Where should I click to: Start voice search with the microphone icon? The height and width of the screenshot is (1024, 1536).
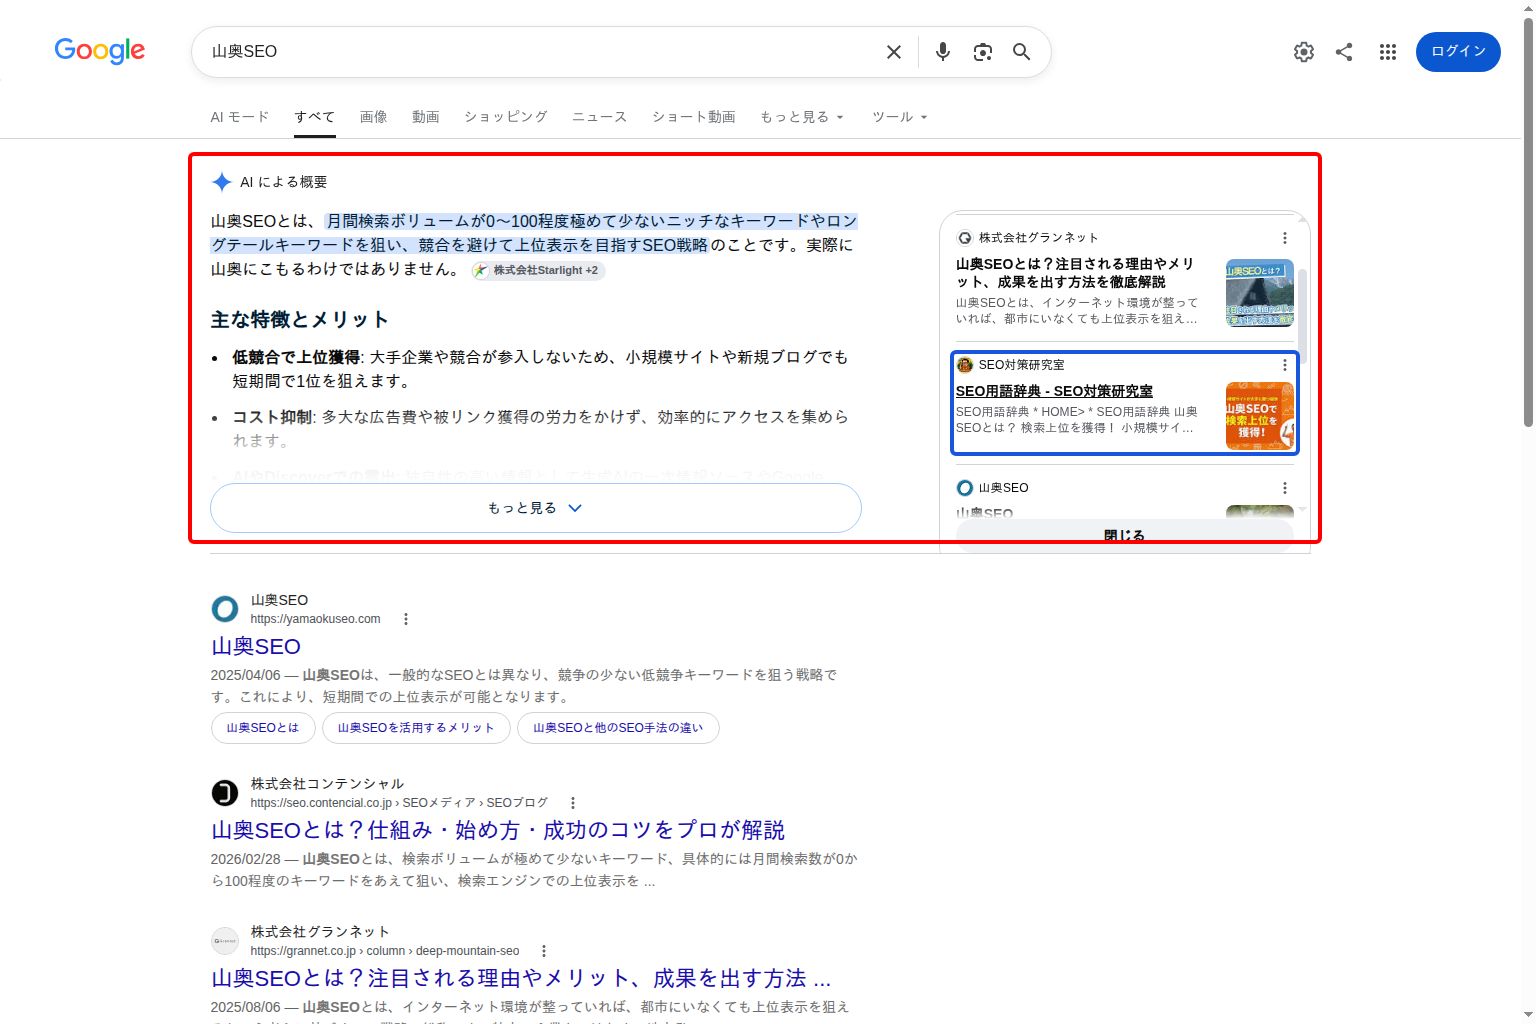[942, 52]
